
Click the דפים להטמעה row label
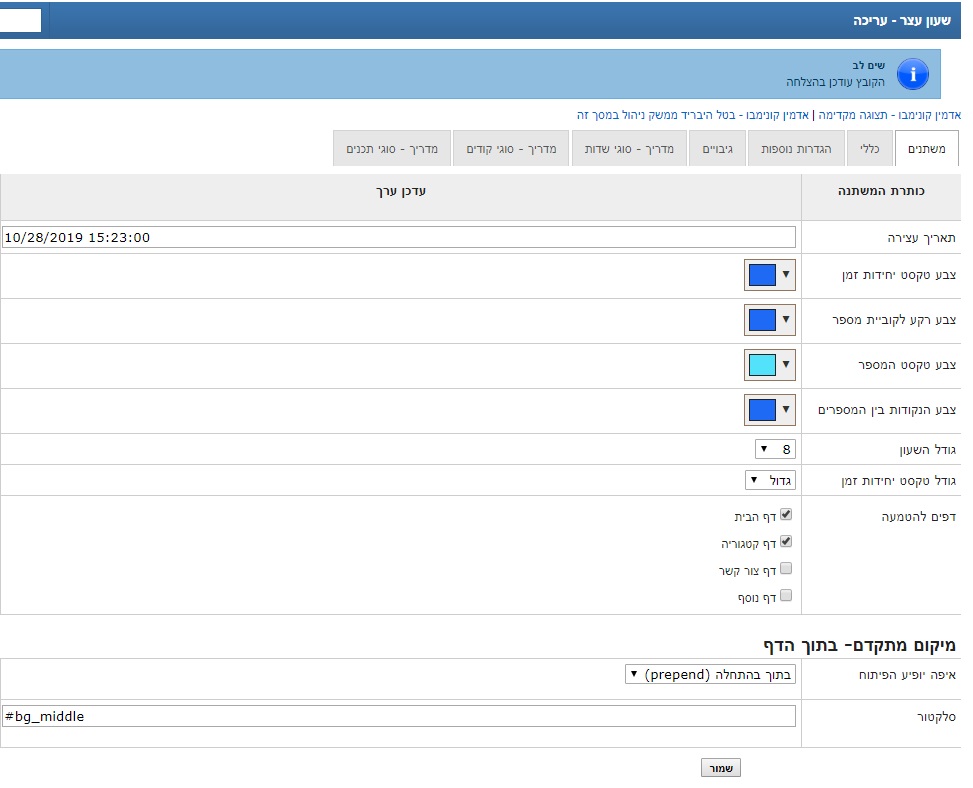point(918,517)
